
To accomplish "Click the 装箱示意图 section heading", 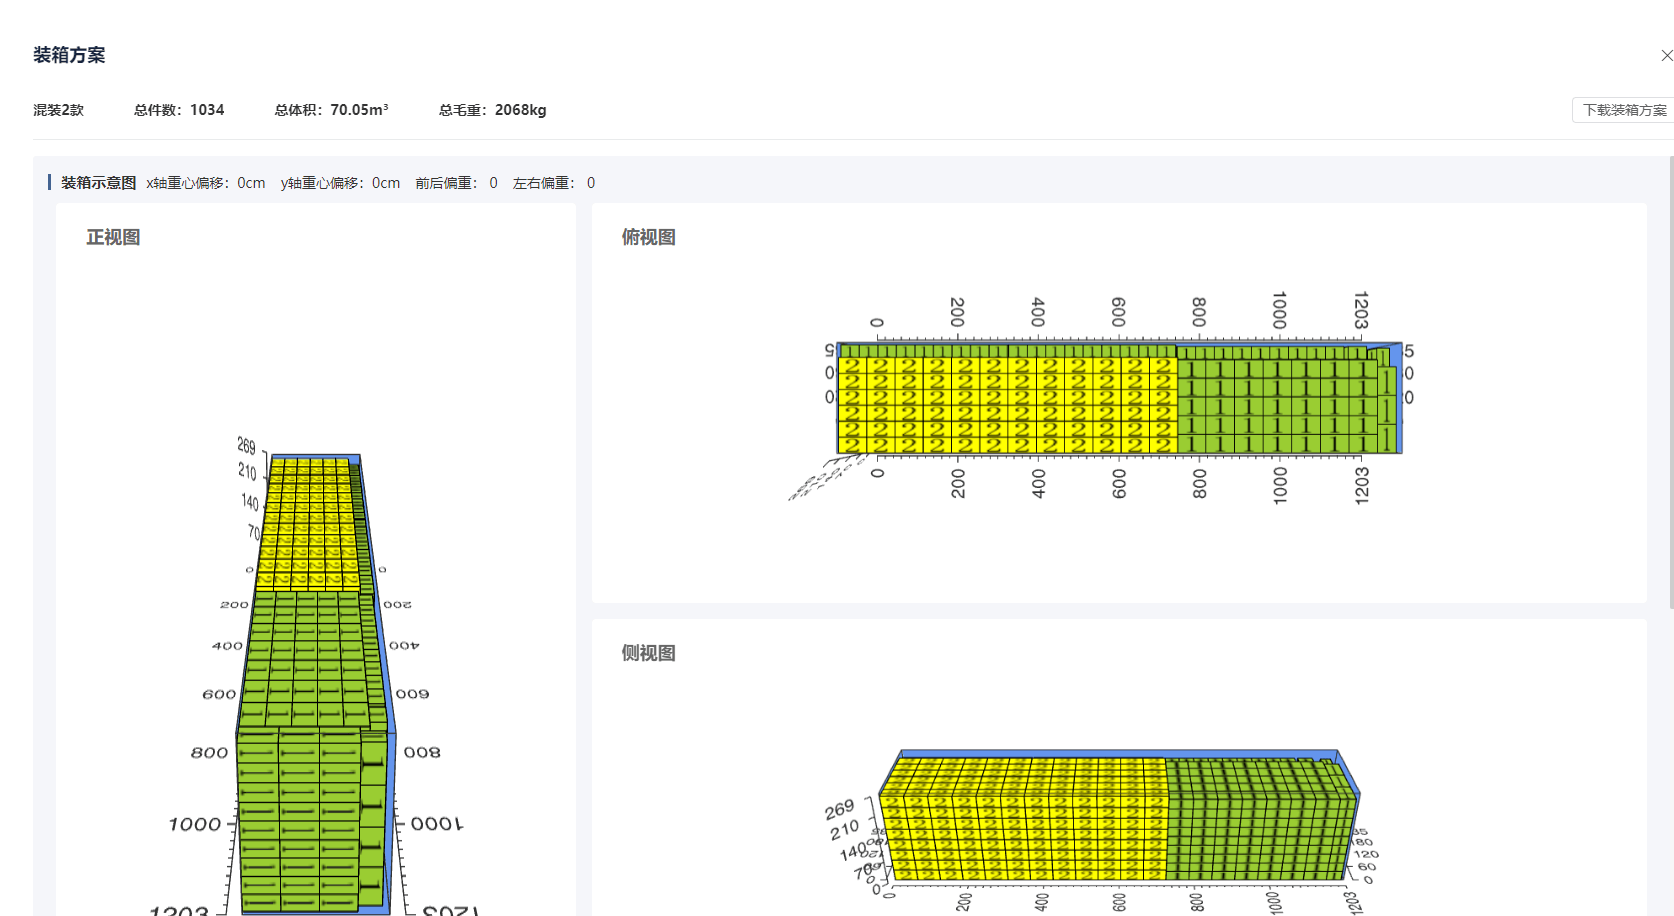I will 98,183.
